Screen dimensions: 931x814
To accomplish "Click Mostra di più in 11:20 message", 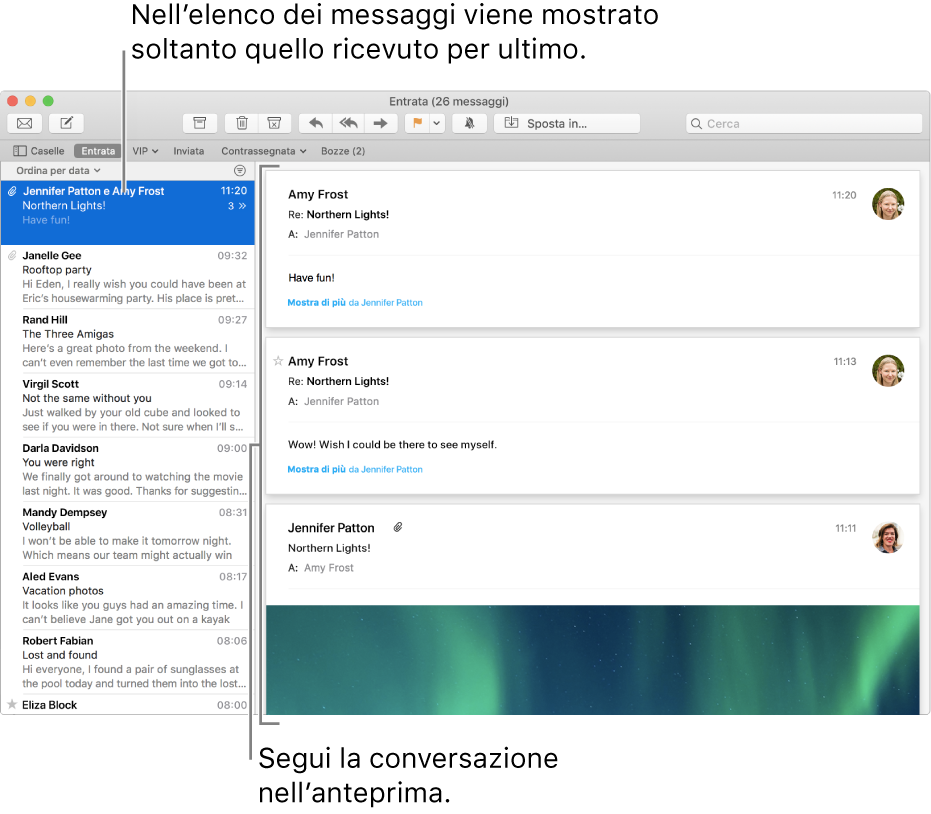I will [x=316, y=302].
